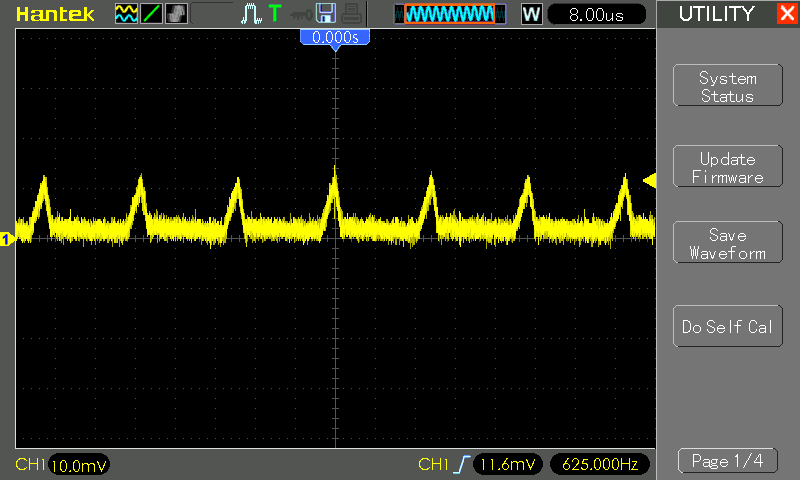Viewport: 800px width, 480px height.
Task: Click the pulse trigger status icon
Action: coord(251,14)
